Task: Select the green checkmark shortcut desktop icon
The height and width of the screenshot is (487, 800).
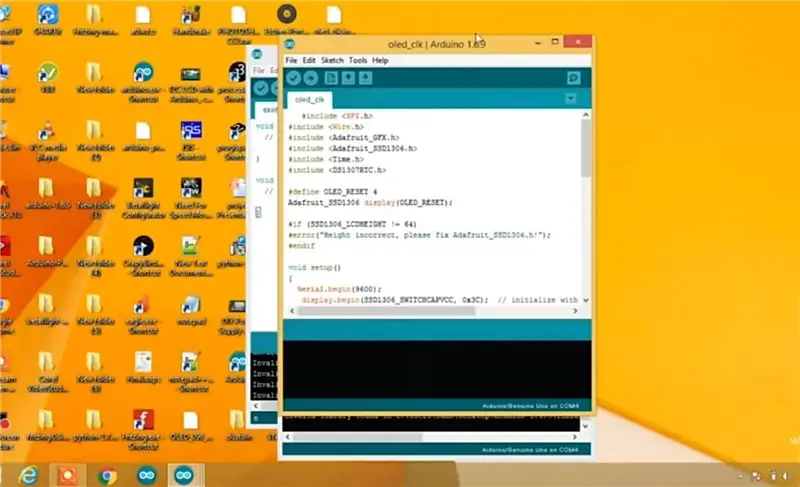Action: (x=47, y=78)
